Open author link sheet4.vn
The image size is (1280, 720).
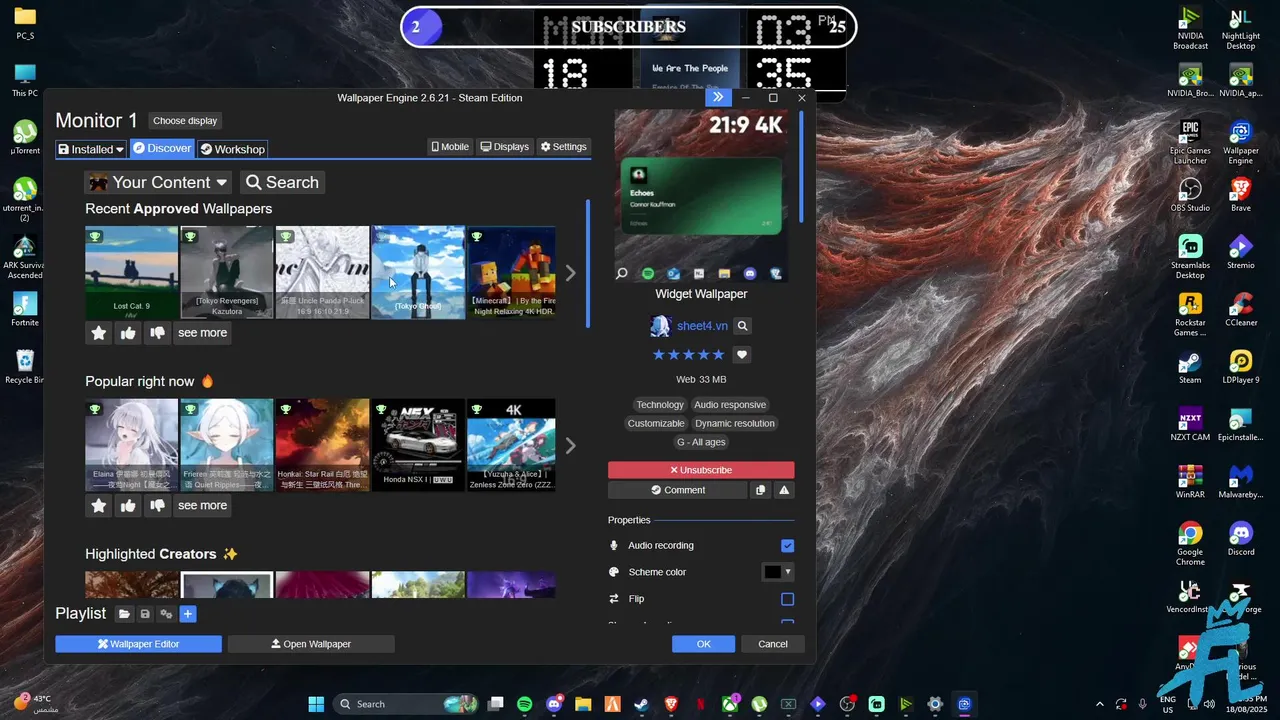point(702,326)
